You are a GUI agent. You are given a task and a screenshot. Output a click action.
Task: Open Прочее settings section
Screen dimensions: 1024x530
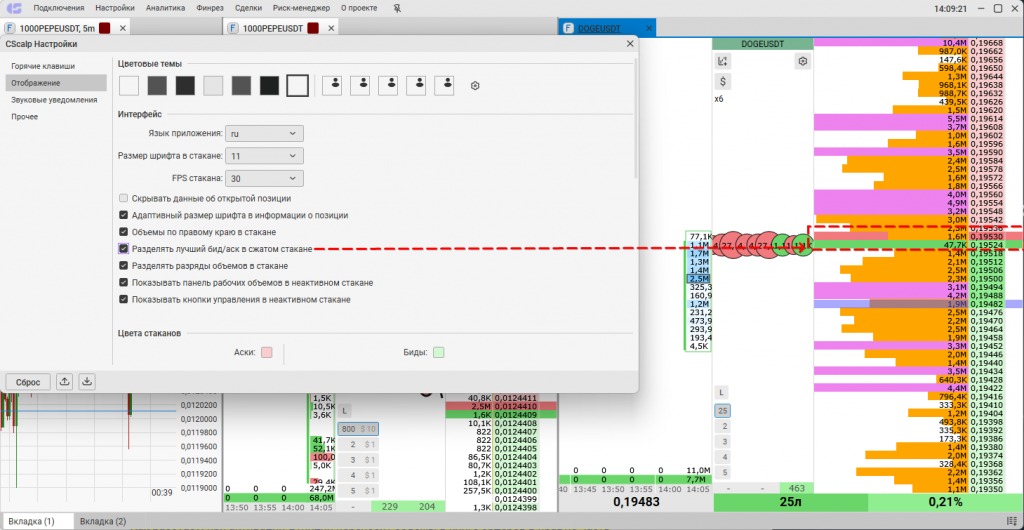pos(56,117)
